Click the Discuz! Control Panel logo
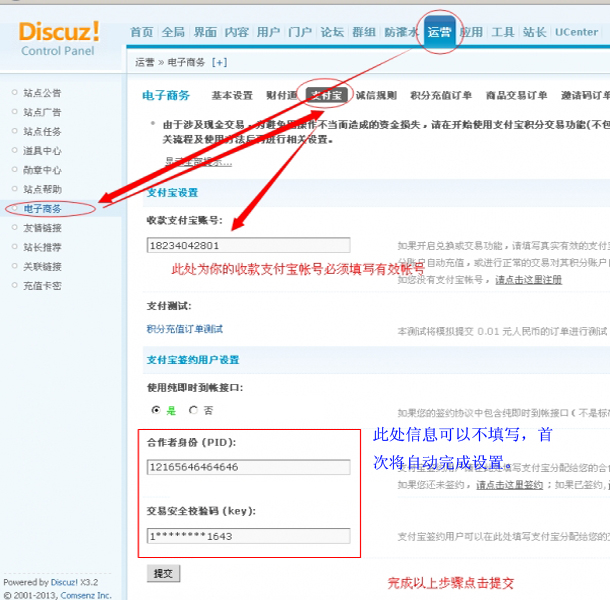The width and height of the screenshot is (610, 600). (58, 39)
